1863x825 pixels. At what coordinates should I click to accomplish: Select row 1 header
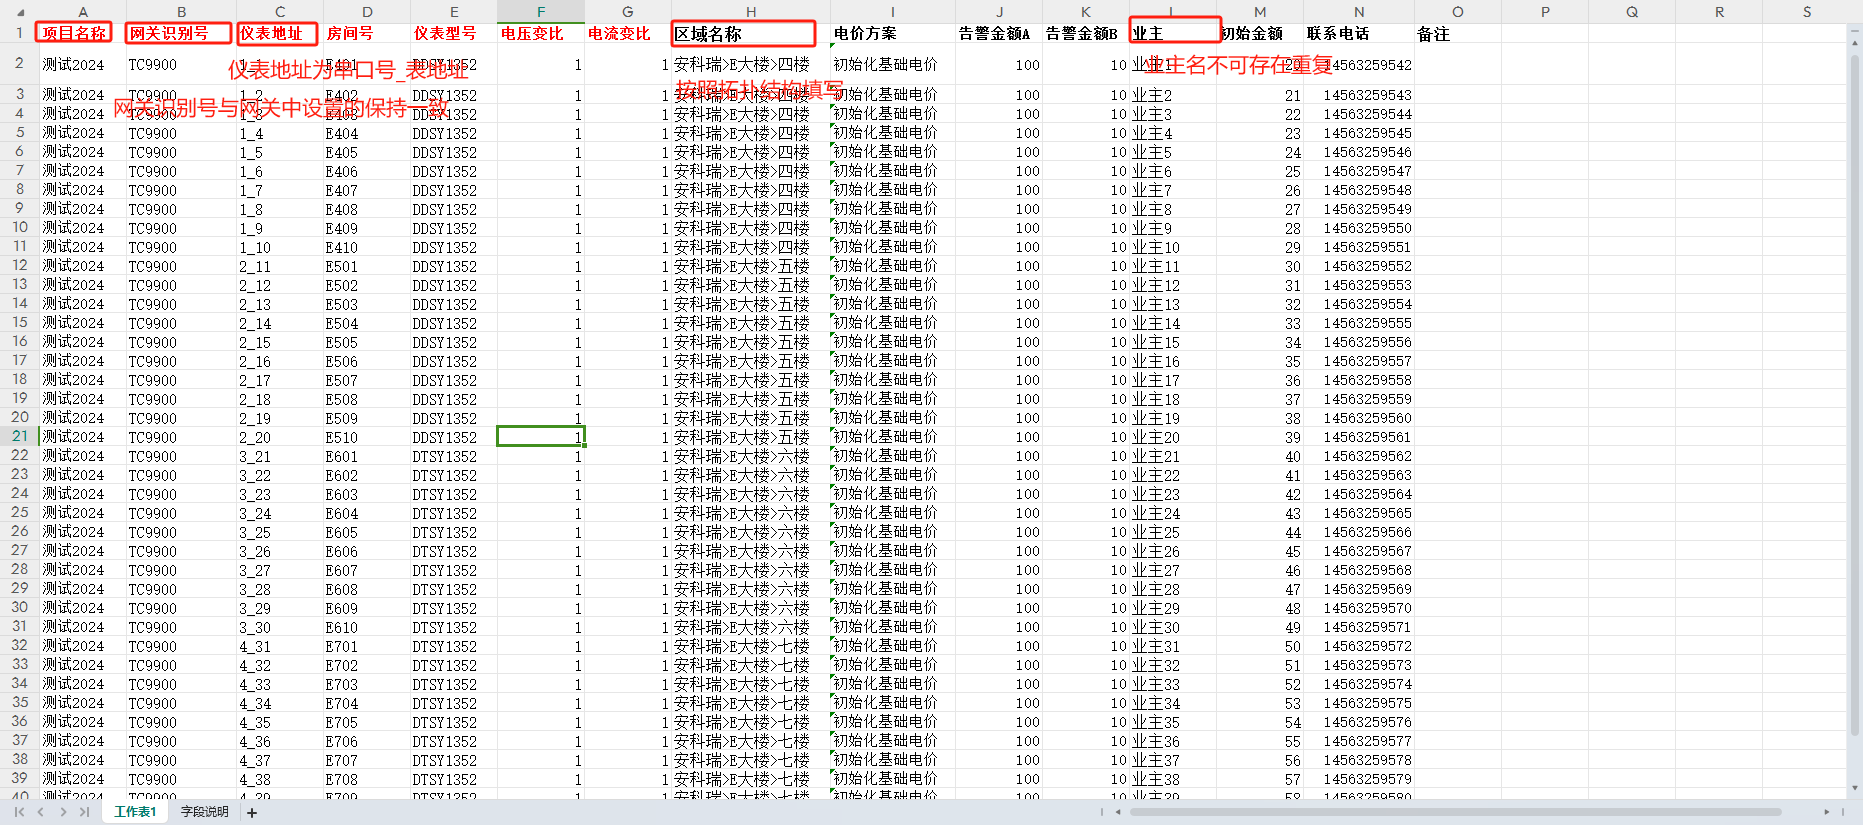click(19, 33)
